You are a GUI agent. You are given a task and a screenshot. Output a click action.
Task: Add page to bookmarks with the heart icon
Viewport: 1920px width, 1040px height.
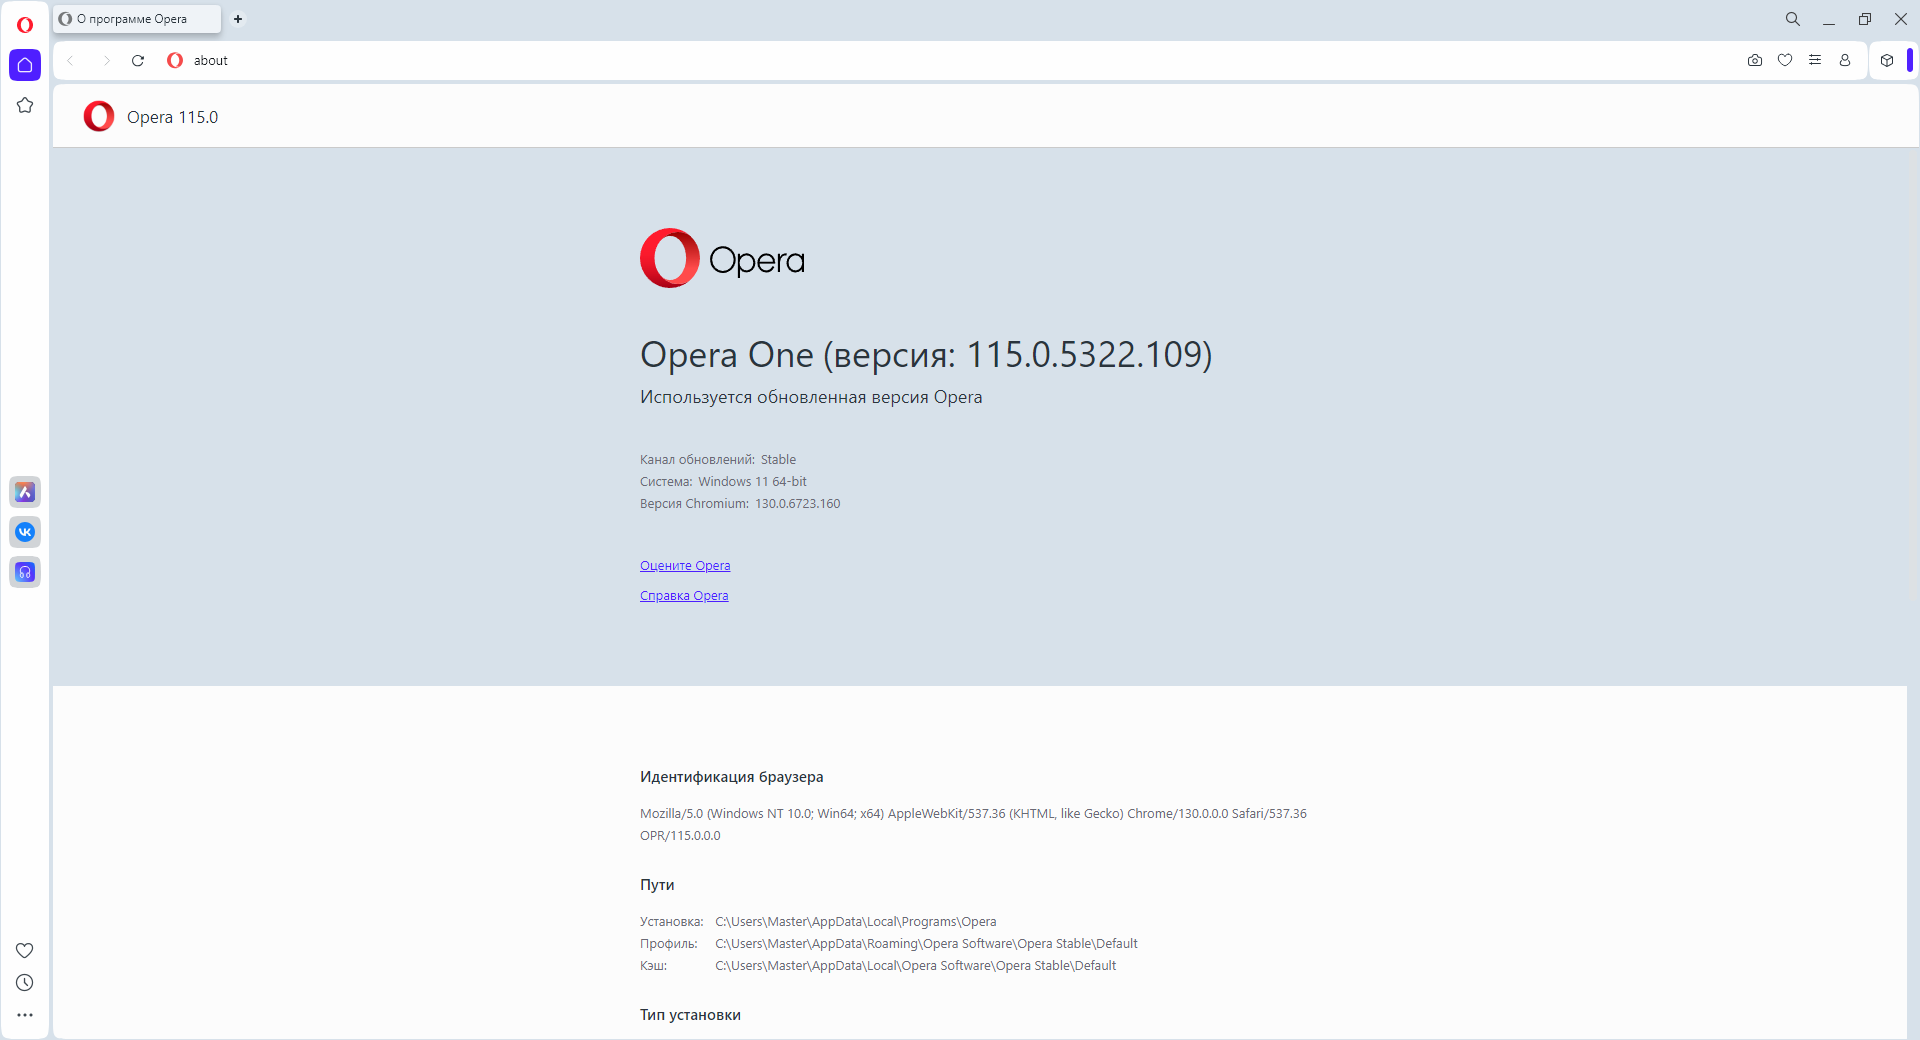(x=1785, y=60)
